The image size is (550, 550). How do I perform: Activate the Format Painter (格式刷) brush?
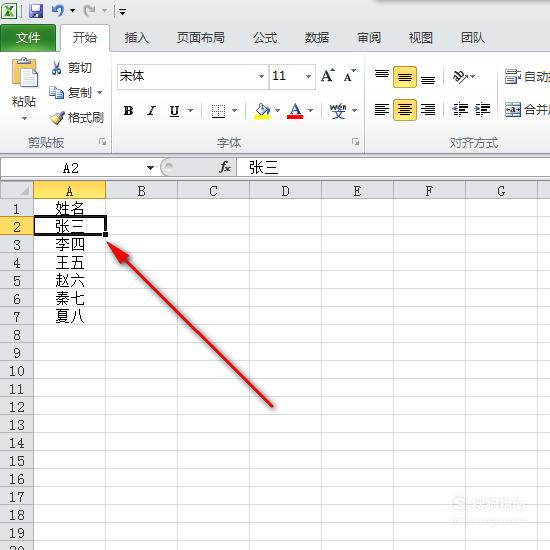click(57, 118)
